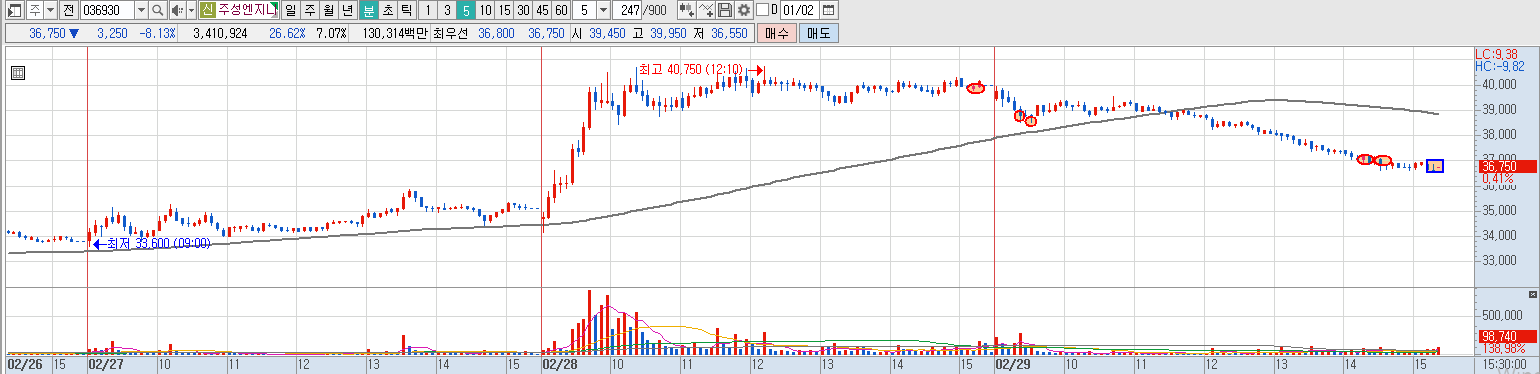Expand the dropdown next to the speaker icon
Image resolution: width=1540 pixels, height=374 pixels.
coord(190,10)
